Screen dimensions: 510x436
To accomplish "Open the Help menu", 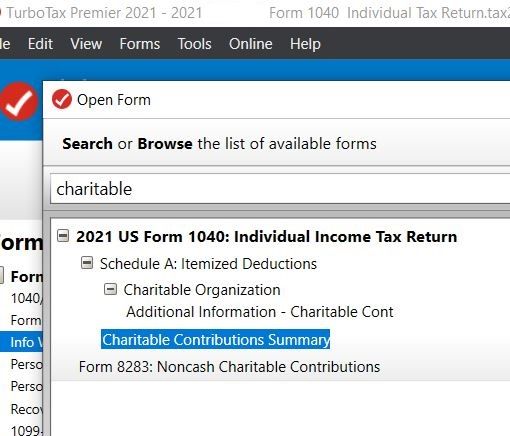I will (x=305, y=44).
